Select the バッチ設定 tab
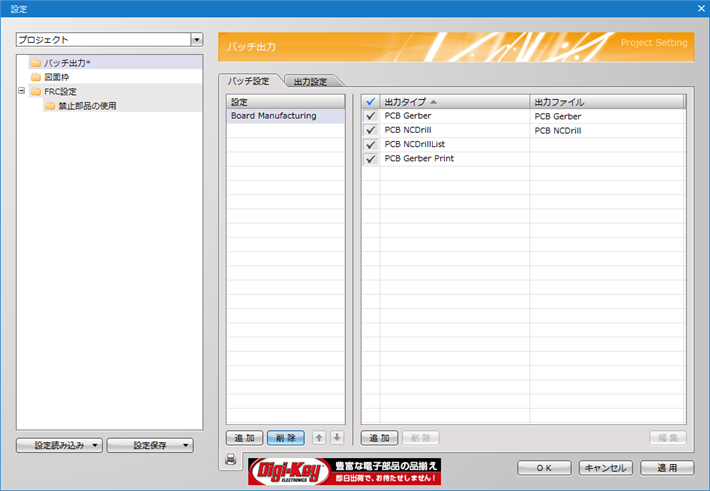The height and width of the screenshot is (491, 710). (249, 81)
